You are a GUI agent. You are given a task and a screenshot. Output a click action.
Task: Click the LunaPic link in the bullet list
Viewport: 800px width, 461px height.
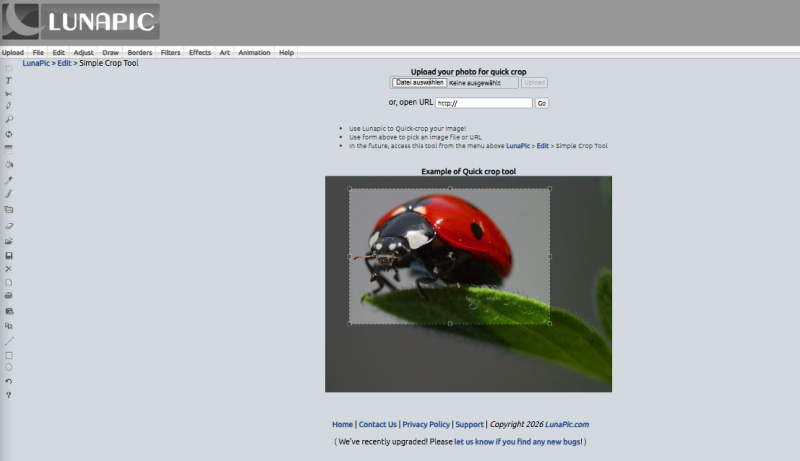coord(518,146)
